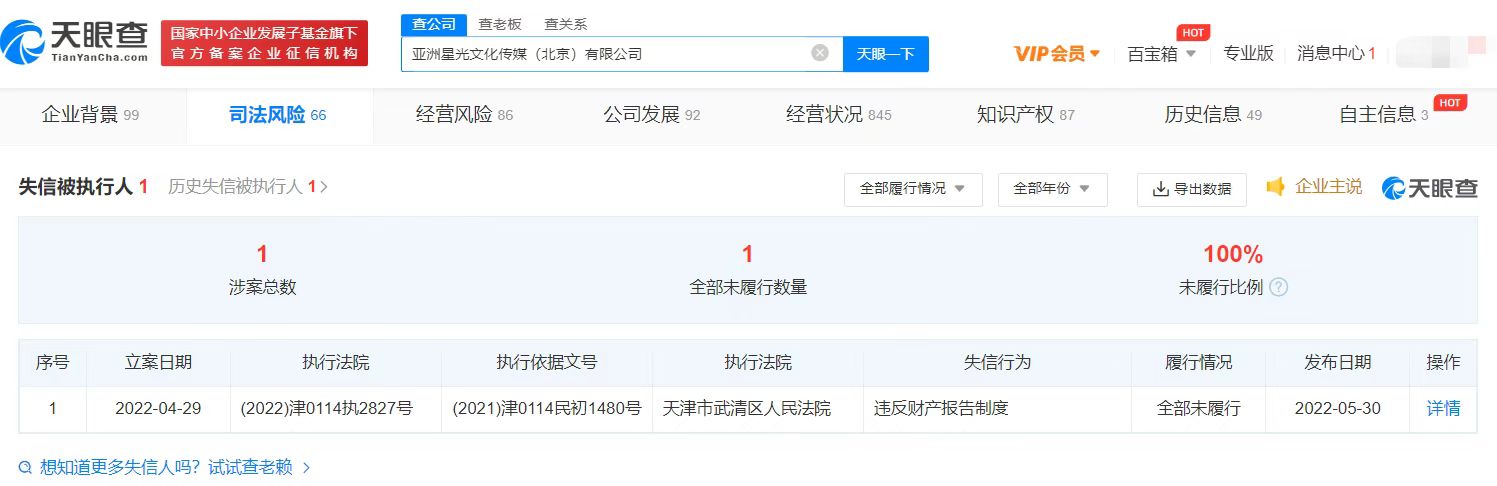Click the 履行情况 column header

[x=1198, y=362]
